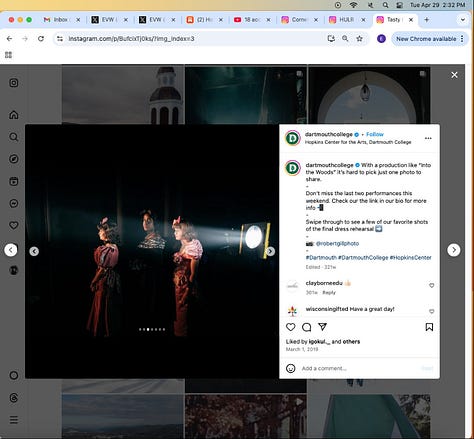Share post via paper plane icon
Screen dimensions: 474x439
[x=322, y=327]
